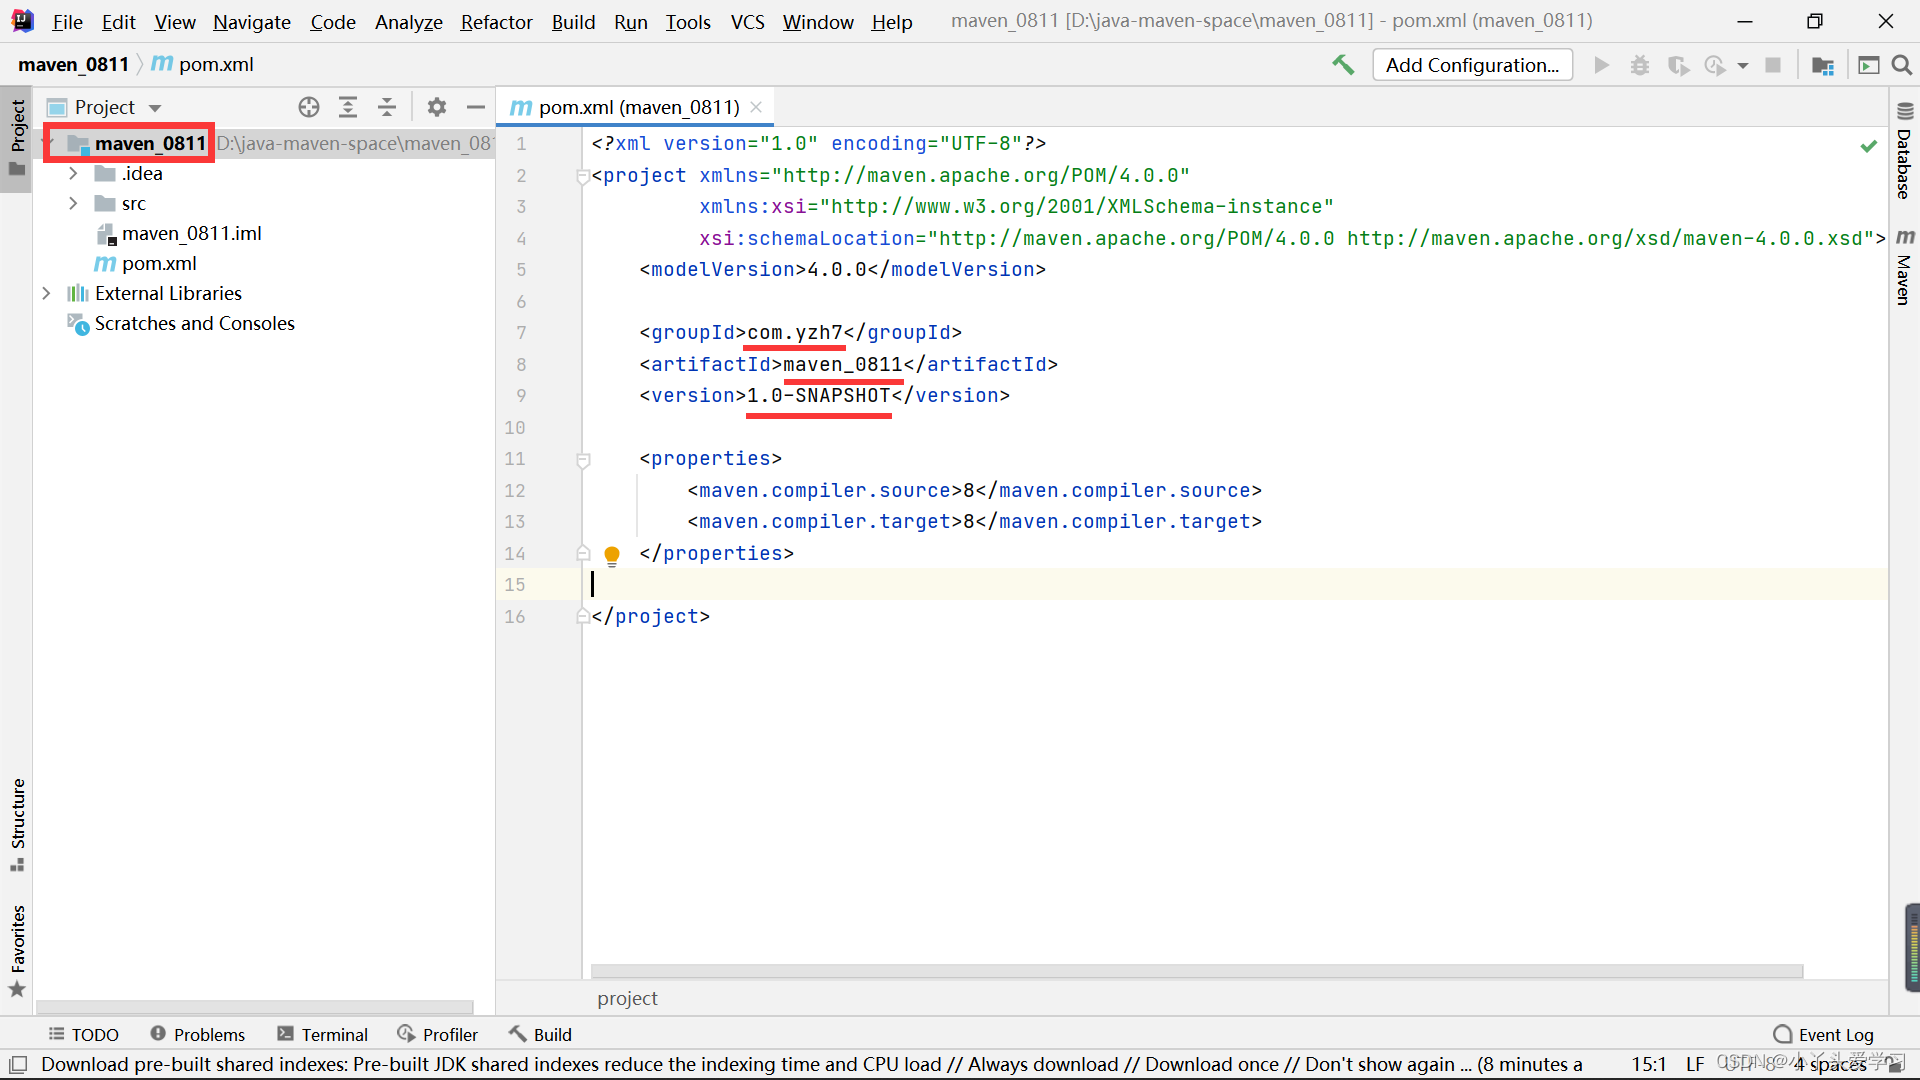Click the Run with Coverage icon
Image resolution: width=1920 pixels, height=1080 pixels.
[x=1678, y=65]
